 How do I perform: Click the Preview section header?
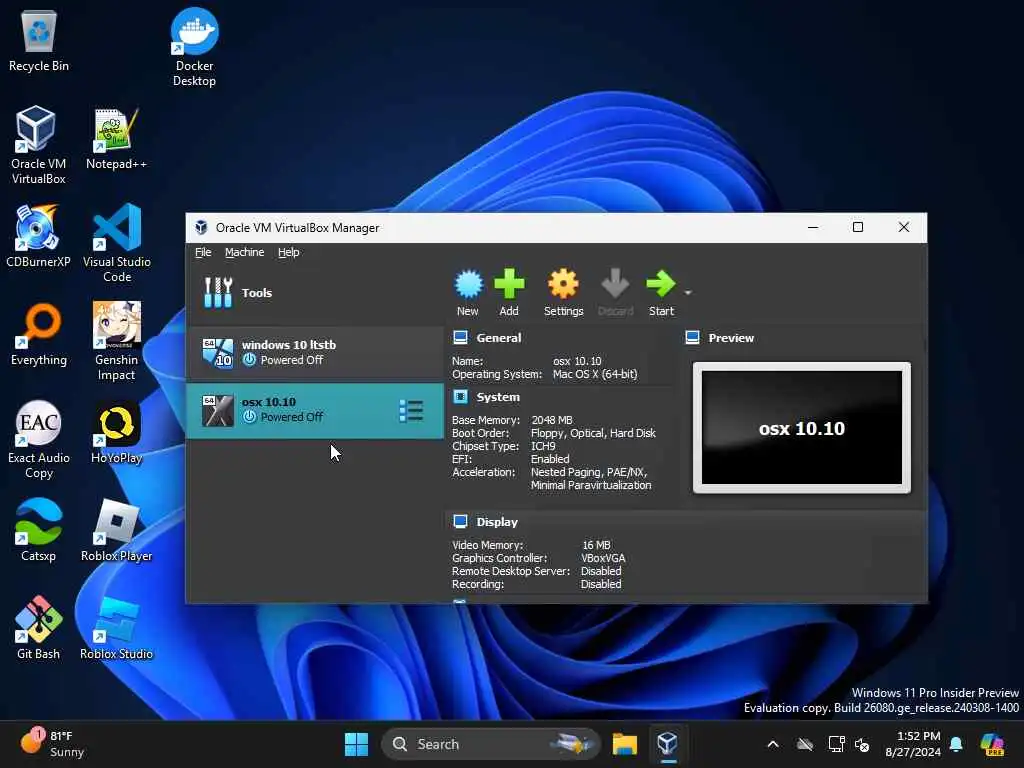(731, 338)
